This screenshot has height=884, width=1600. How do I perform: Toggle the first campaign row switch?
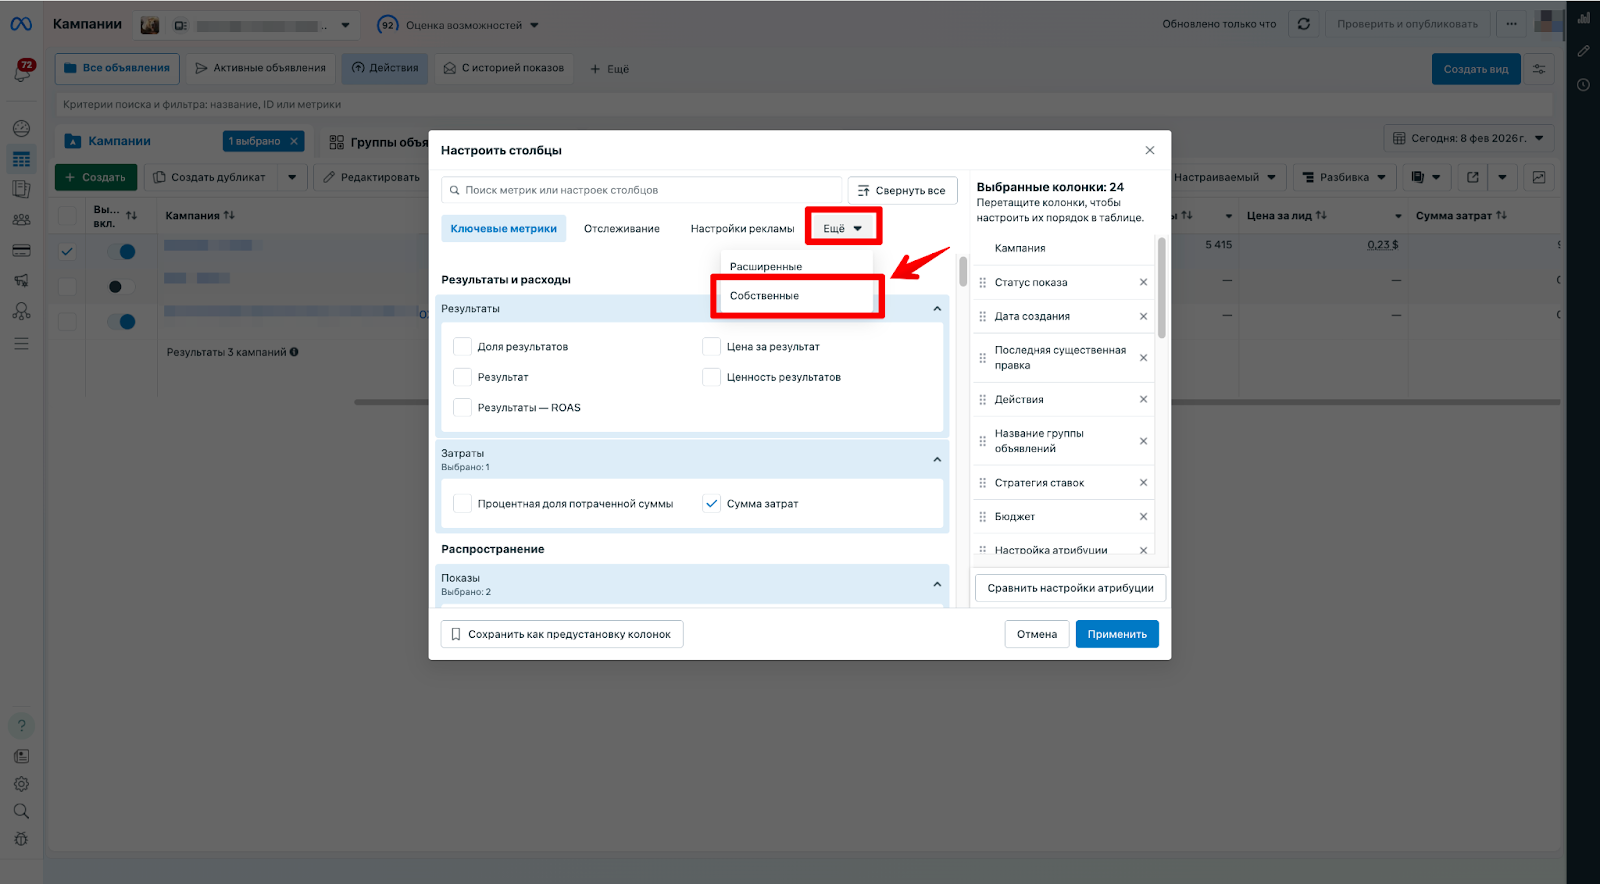tap(121, 252)
